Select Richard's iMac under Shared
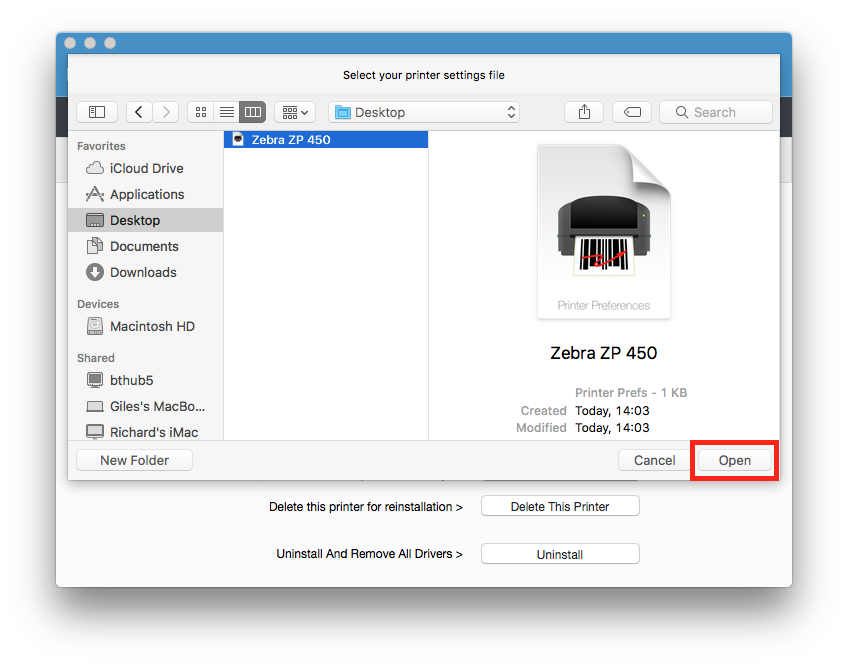This screenshot has height=667, width=848. pos(145,432)
